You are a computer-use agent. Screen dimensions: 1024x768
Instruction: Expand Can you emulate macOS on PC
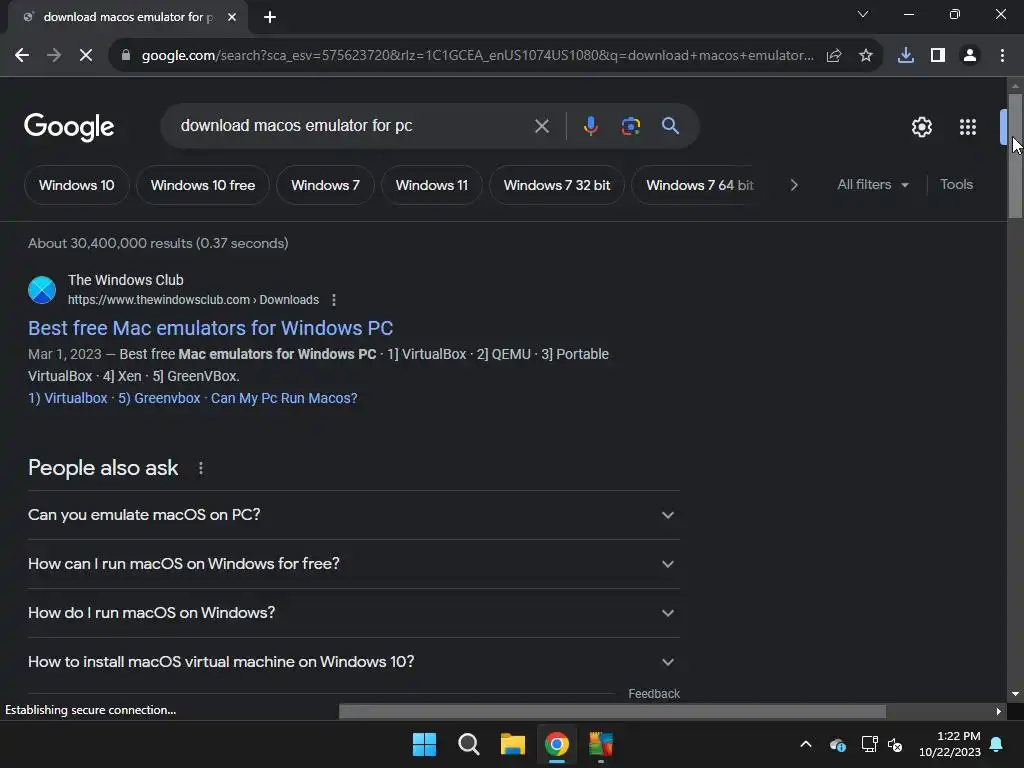[353, 515]
